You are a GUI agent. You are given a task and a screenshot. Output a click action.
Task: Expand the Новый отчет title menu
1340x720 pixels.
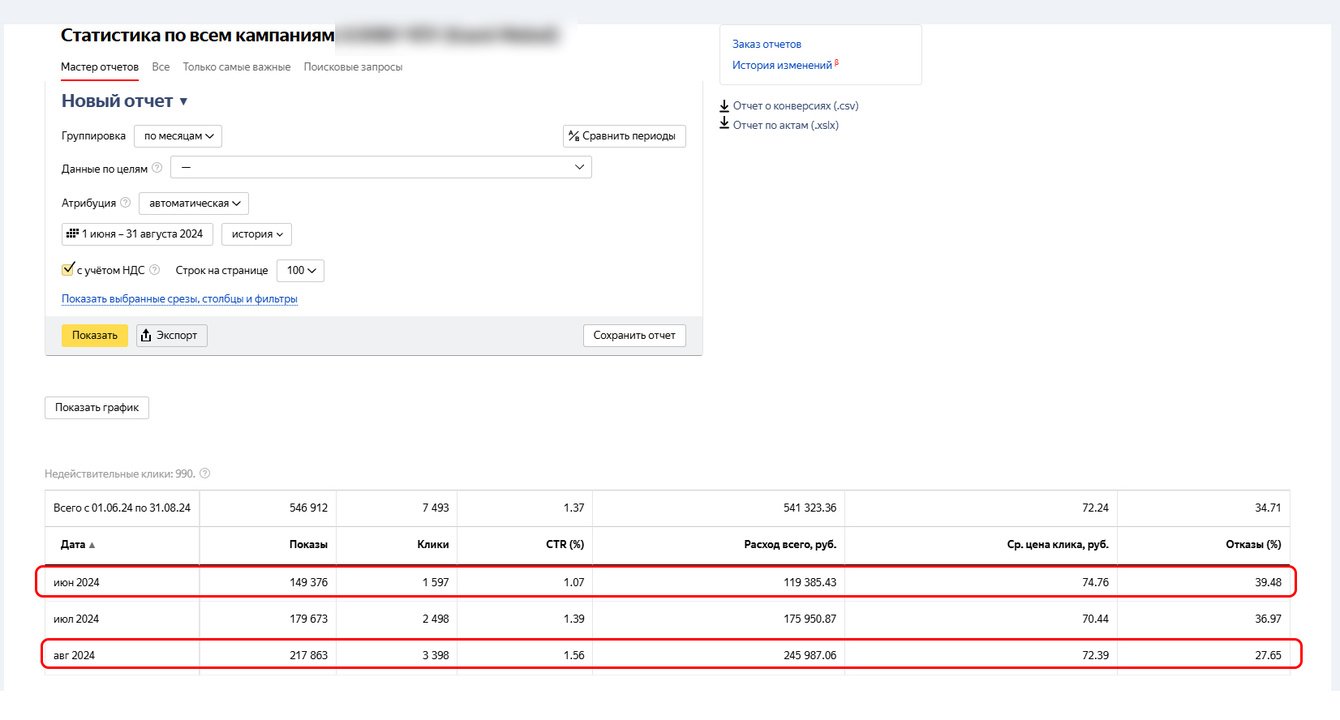[x=183, y=101]
